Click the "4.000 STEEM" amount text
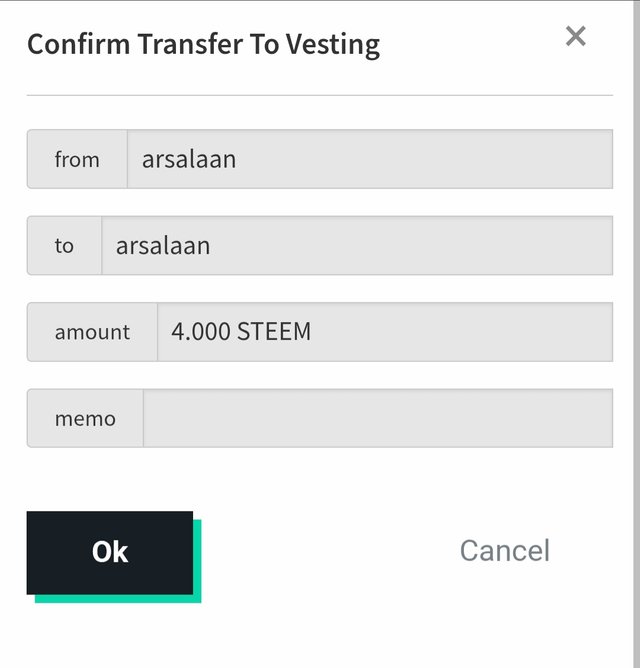 [241, 331]
